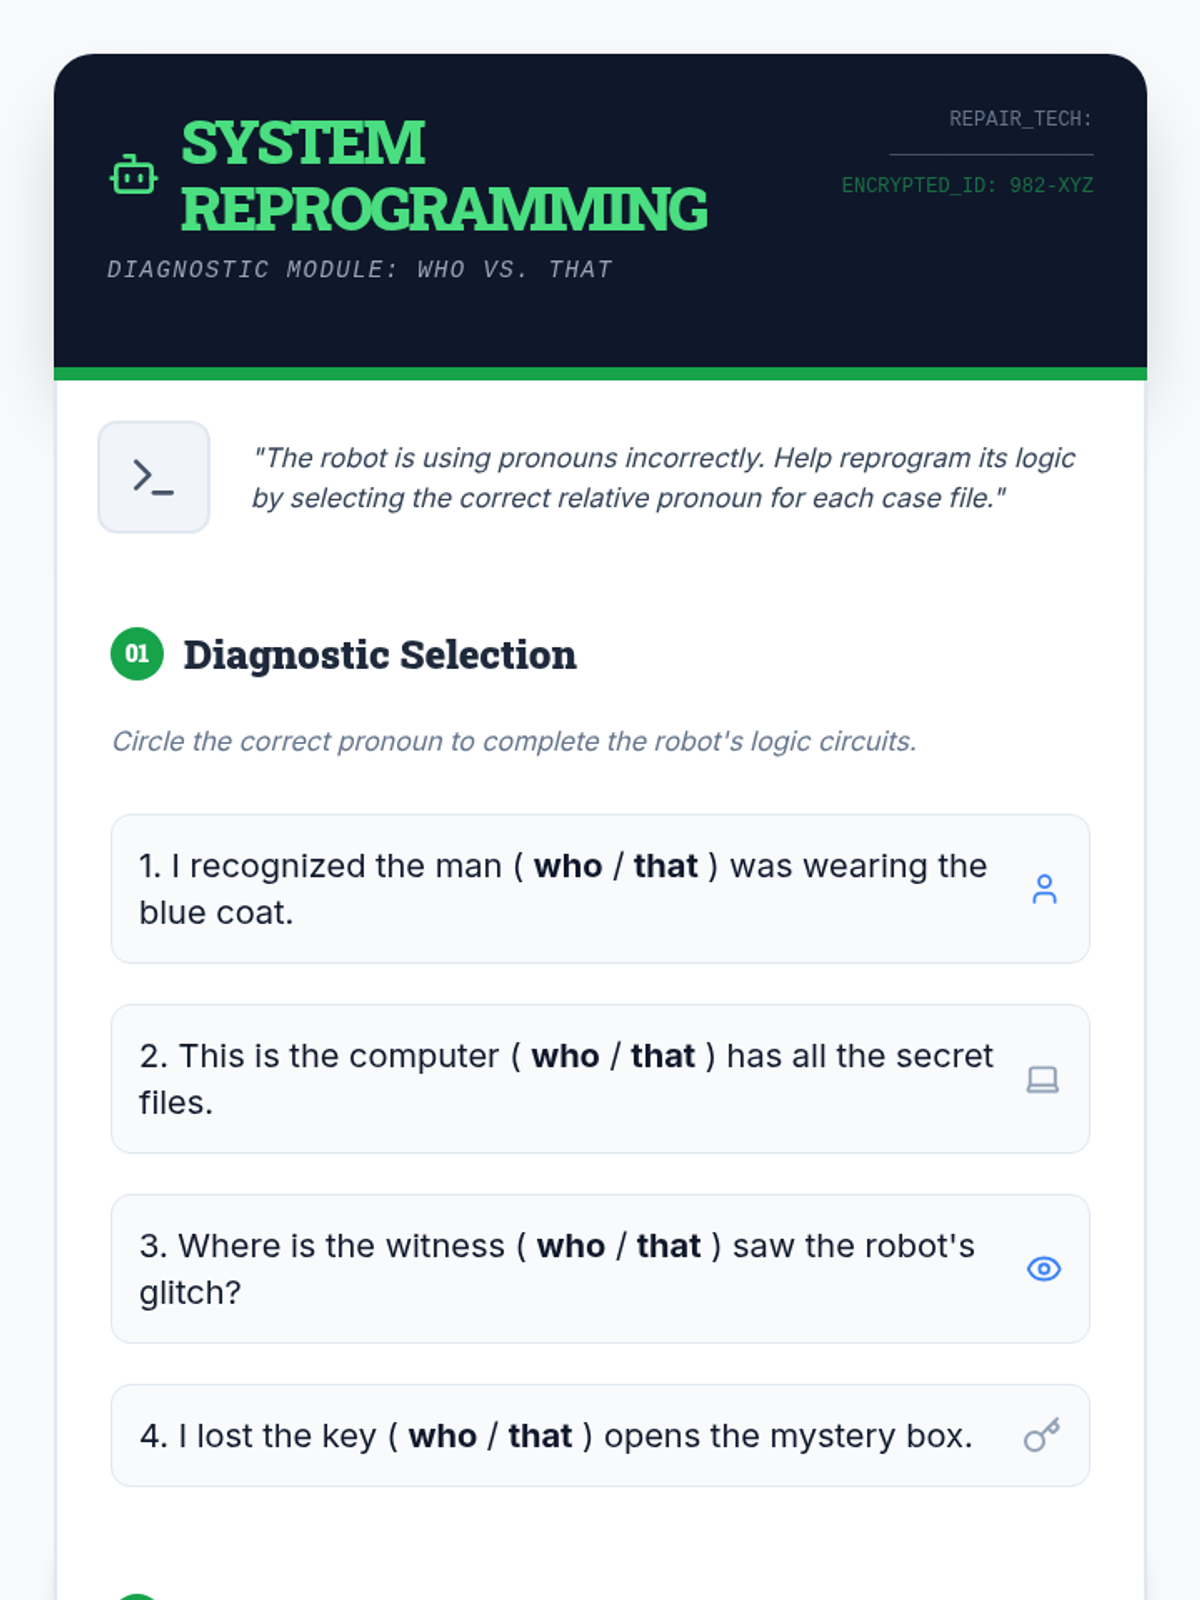Click the robot icon in header

point(133,176)
